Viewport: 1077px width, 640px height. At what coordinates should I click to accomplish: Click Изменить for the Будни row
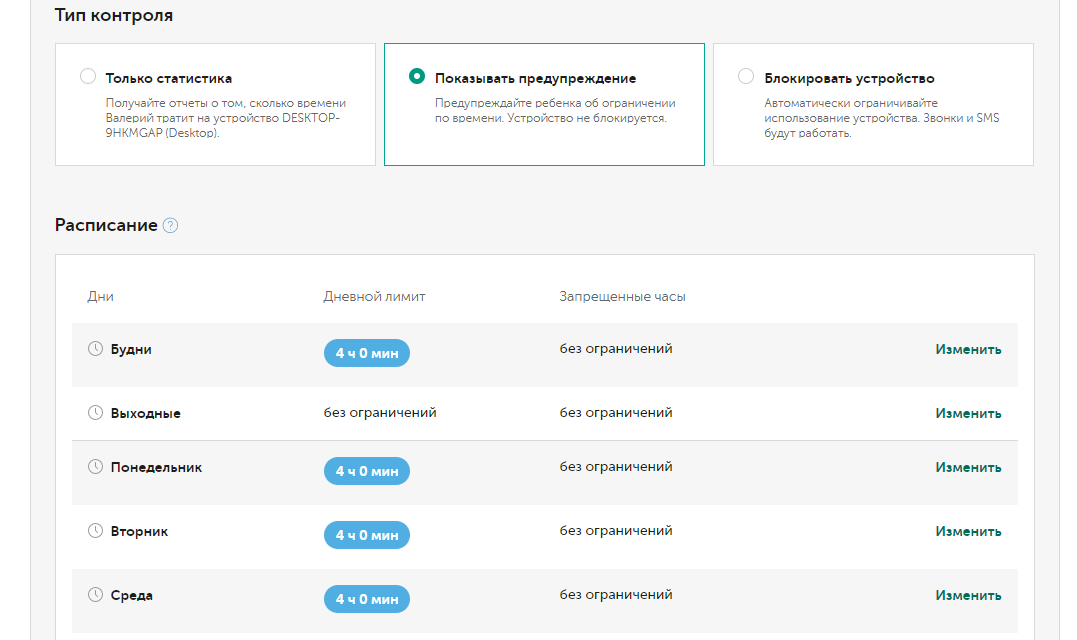(968, 349)
